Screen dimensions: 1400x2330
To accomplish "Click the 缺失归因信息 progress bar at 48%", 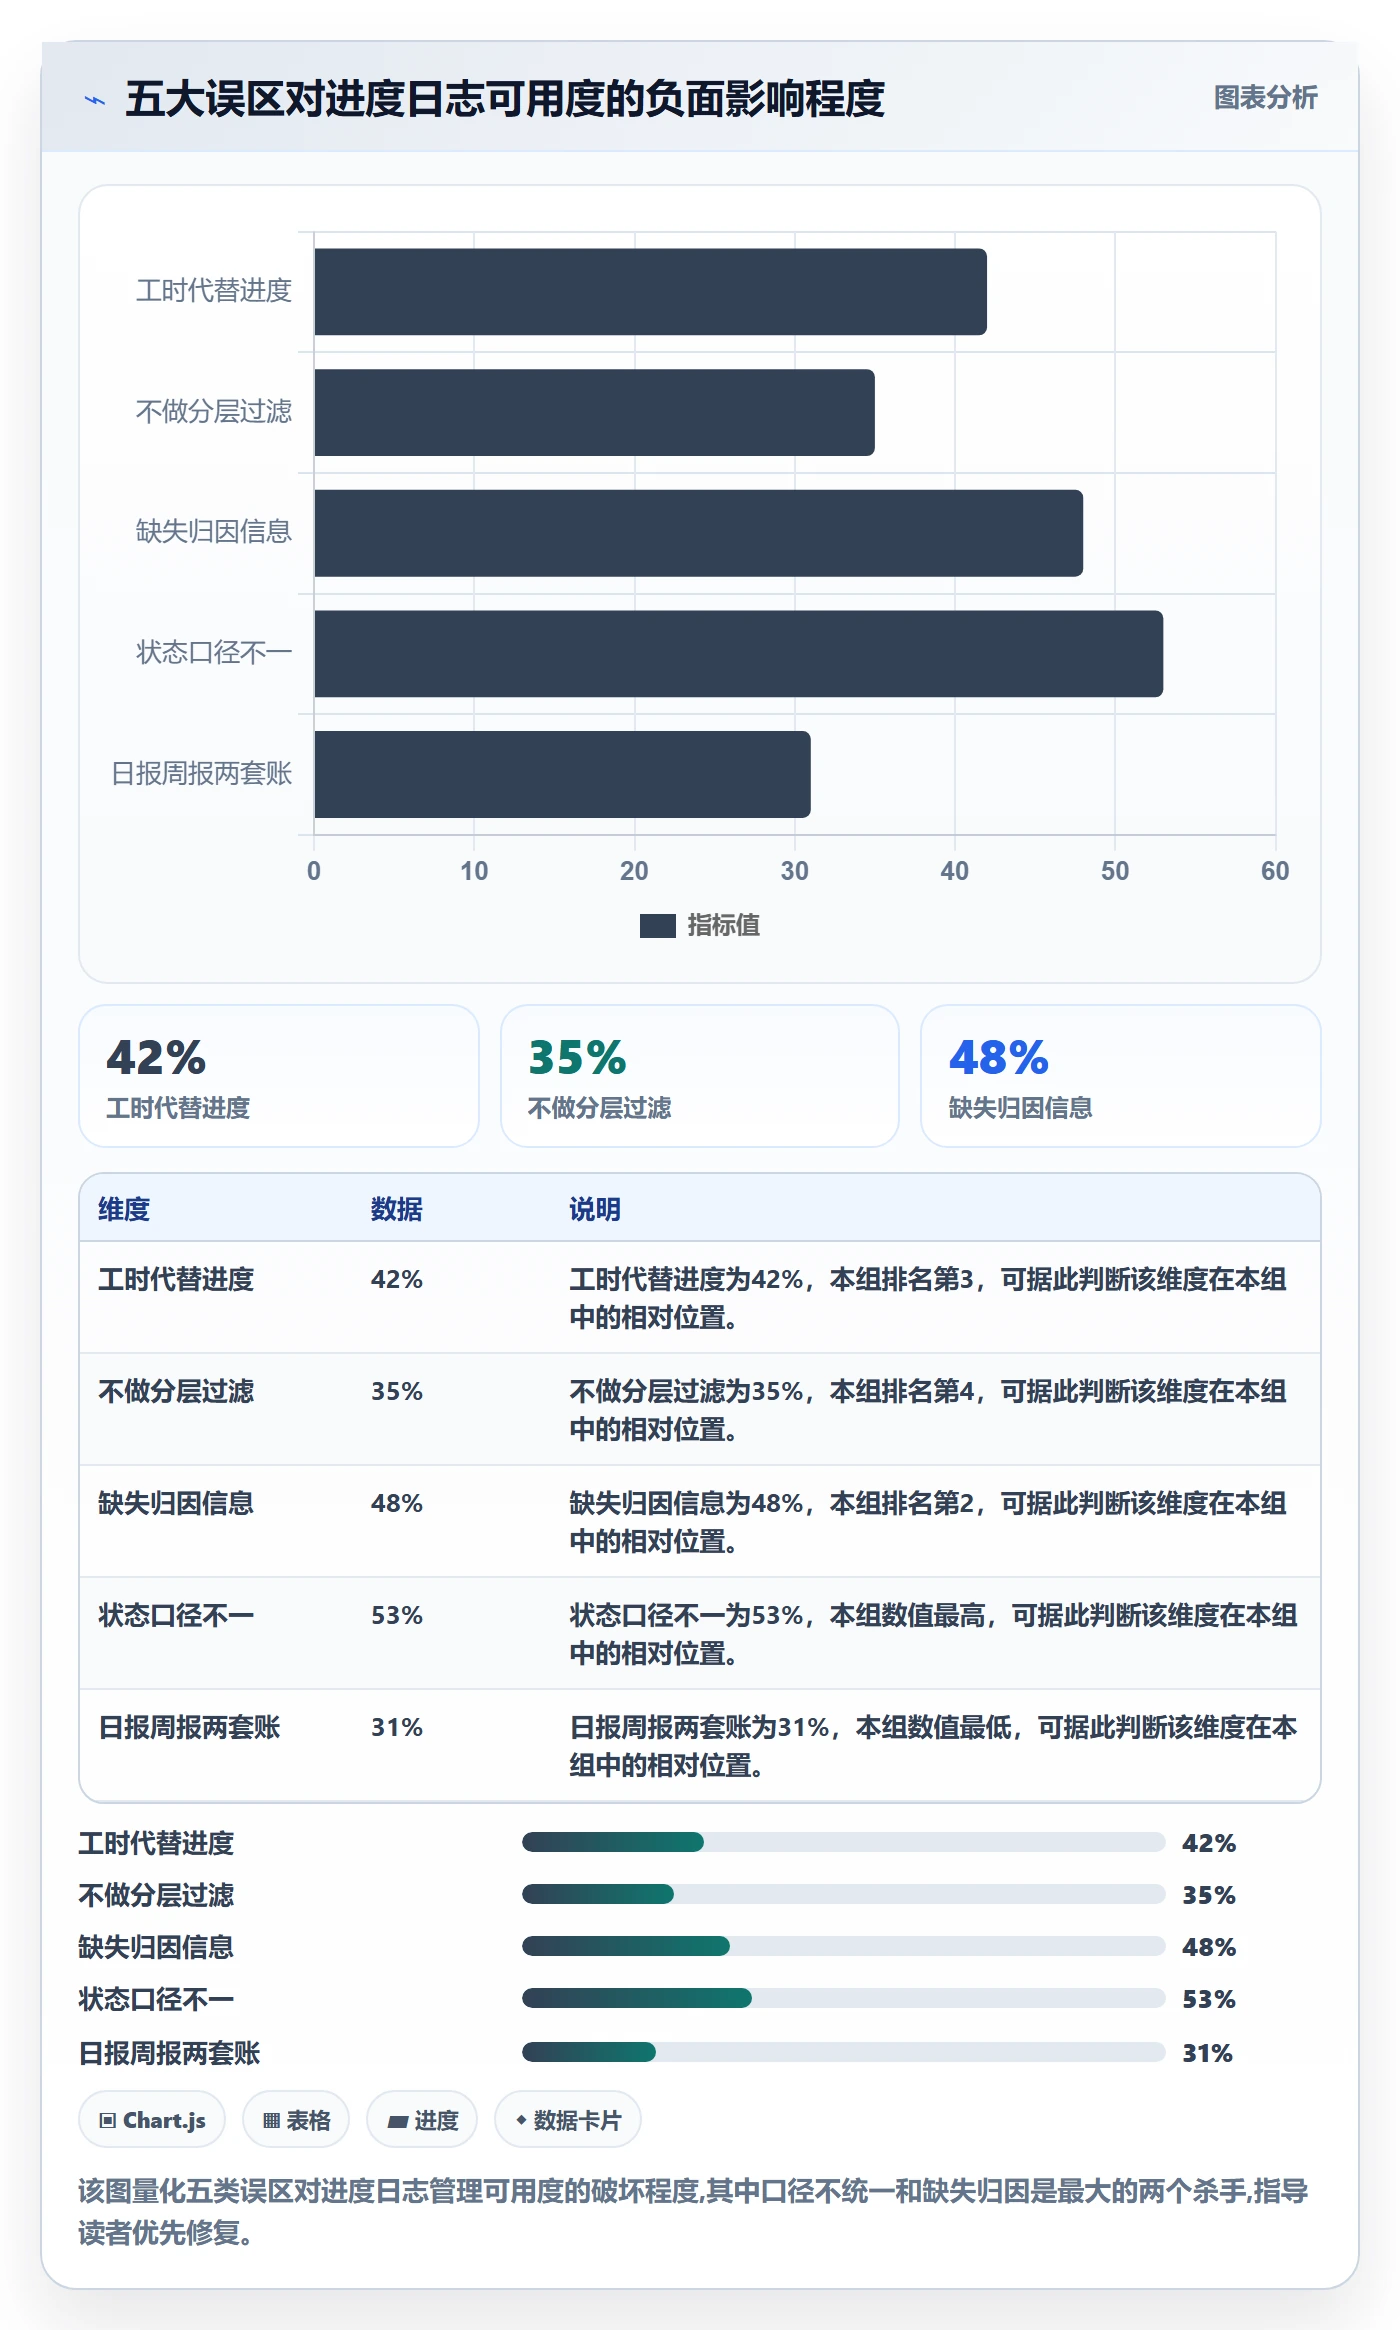I will [844, 1946].
